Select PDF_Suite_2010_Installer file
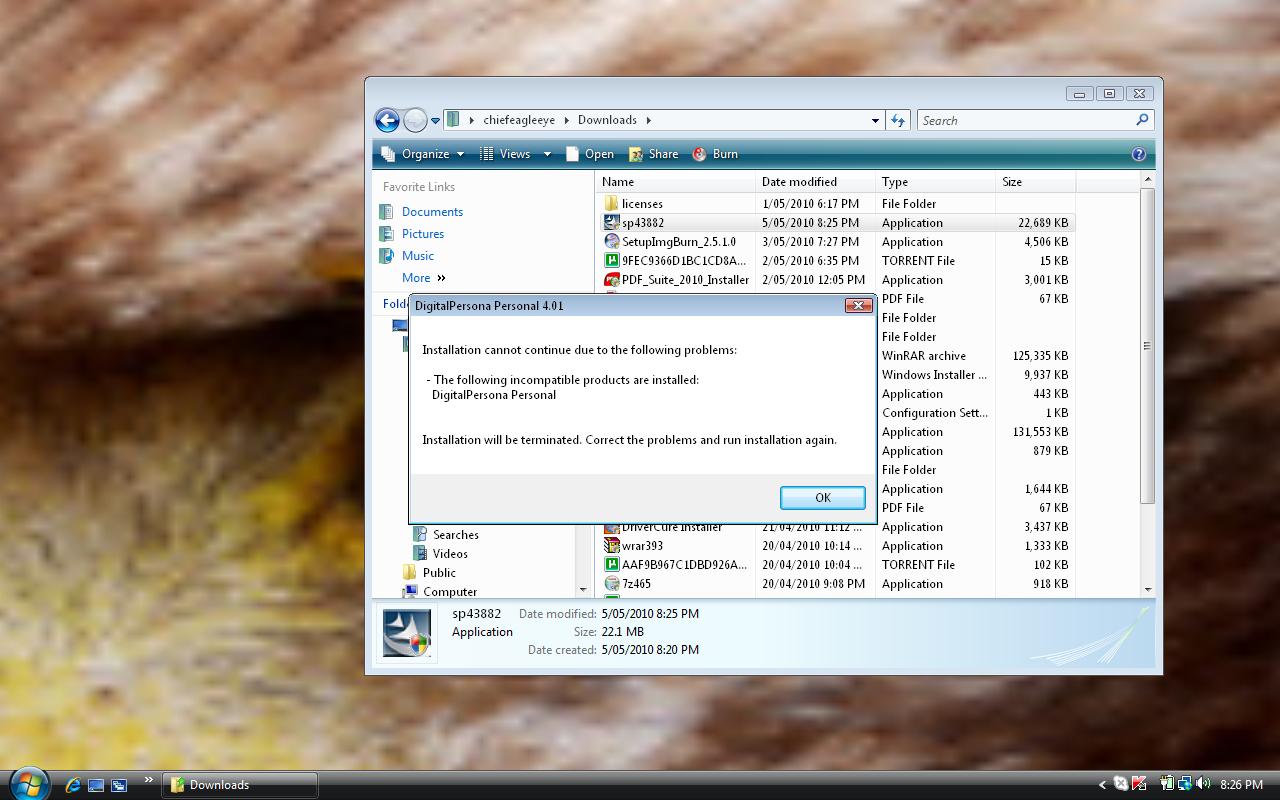 pos(836,280)
